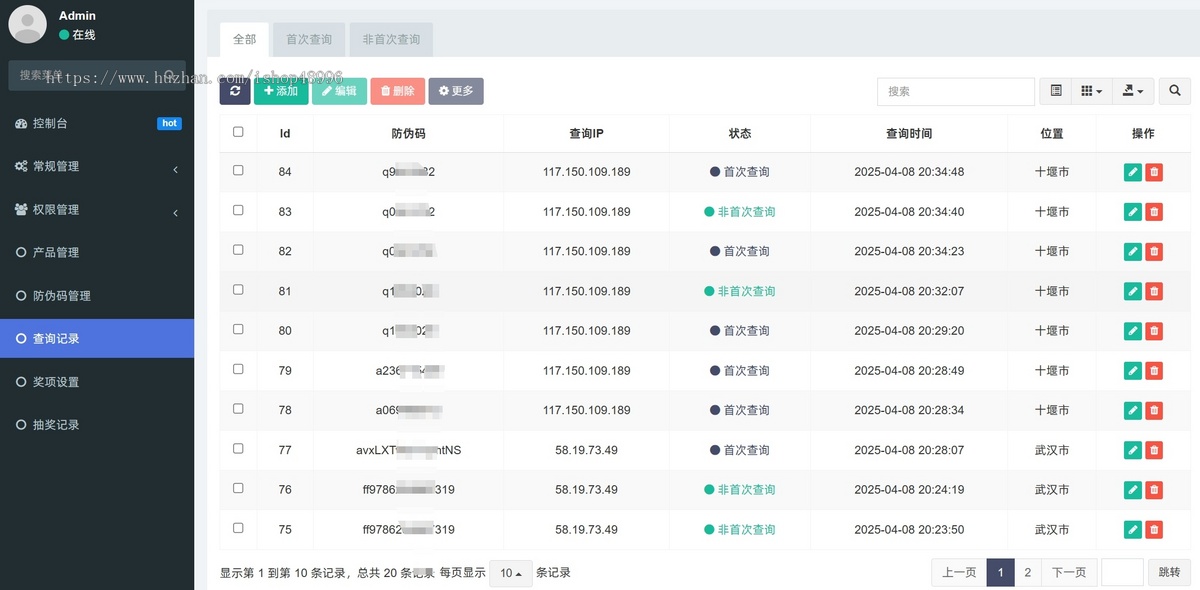Edit record 84 with pencil icon
Image resolution: width=1200 pixels, height=590 pixels.
[x=1132, y=172]
